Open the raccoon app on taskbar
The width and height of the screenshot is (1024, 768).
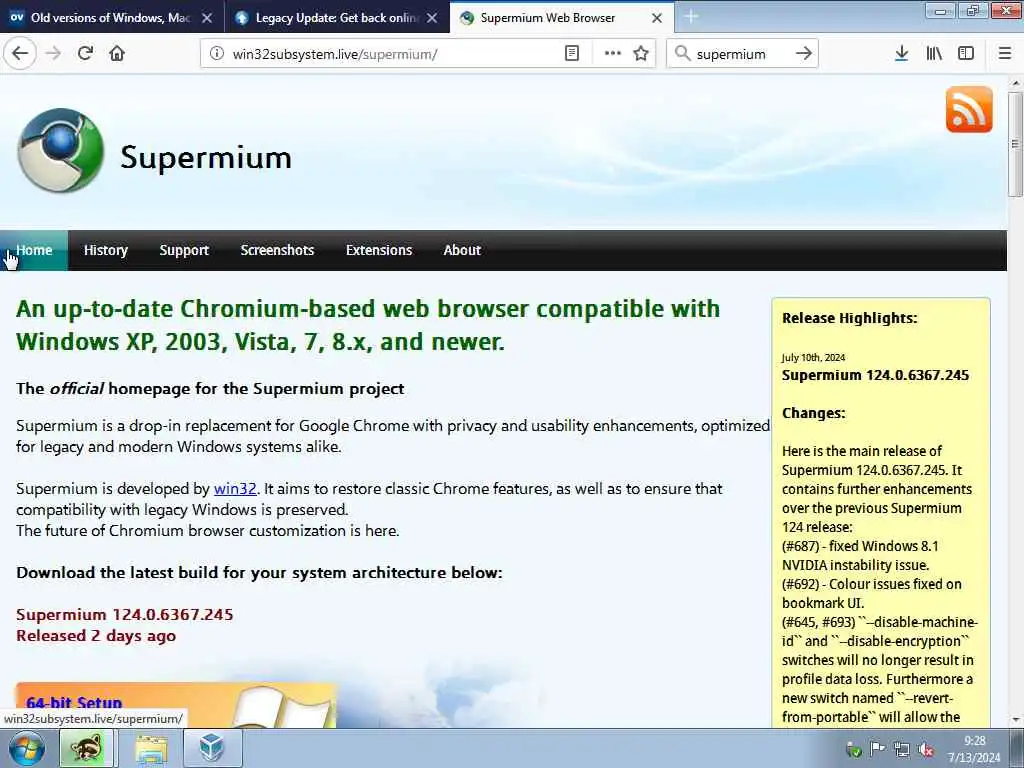click(x=86, y=748)
